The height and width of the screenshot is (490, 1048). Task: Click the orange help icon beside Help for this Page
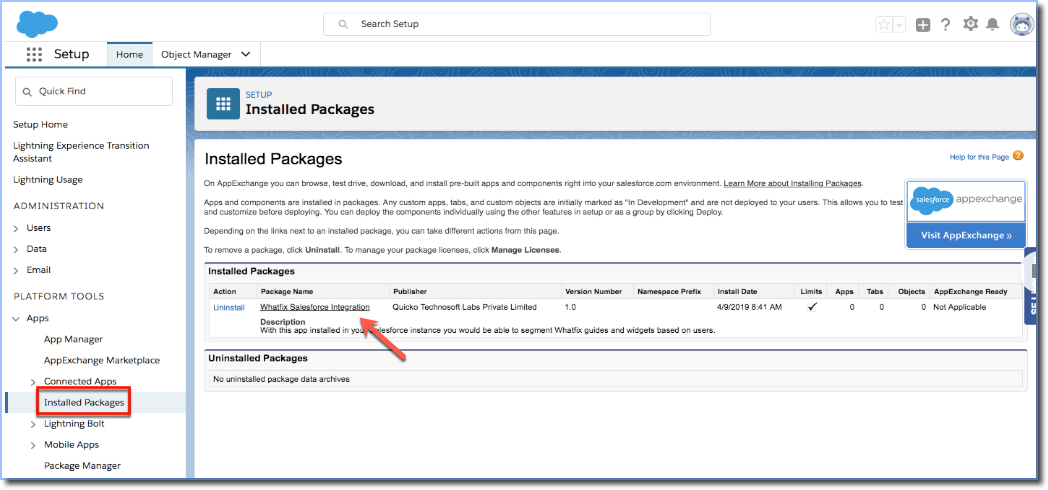click(1017, 156)
